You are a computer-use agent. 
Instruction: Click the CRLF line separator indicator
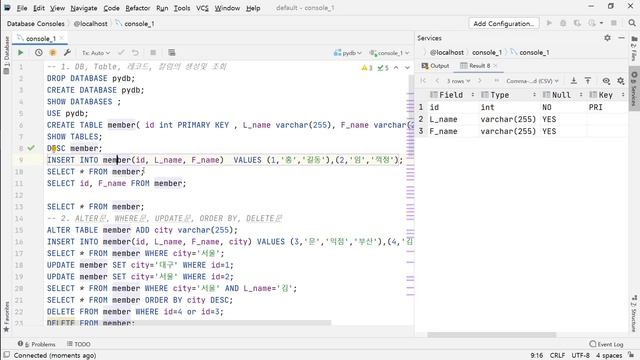click(558, 356)
